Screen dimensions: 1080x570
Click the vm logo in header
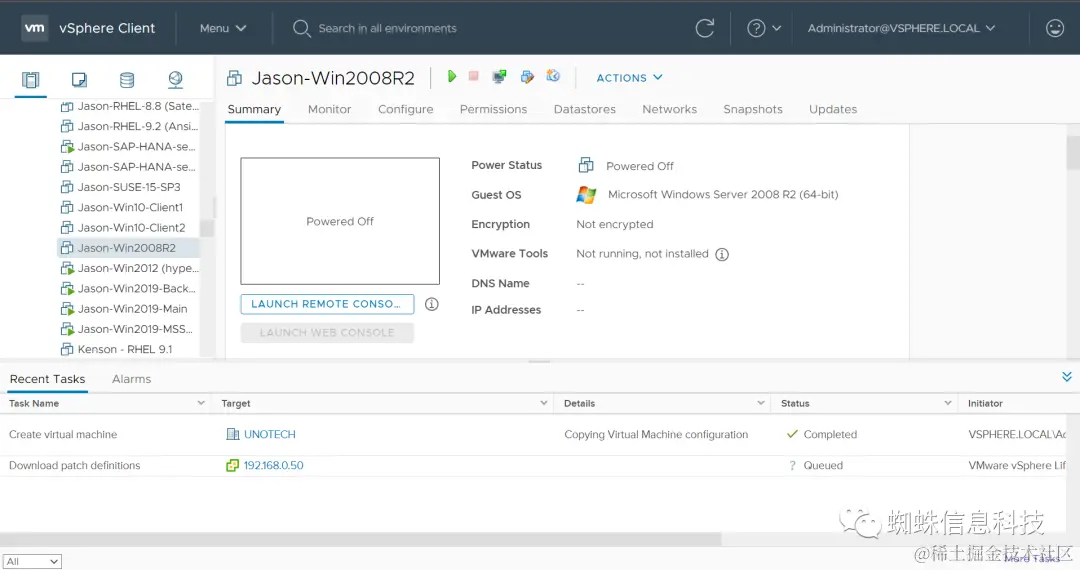(x=34, y=28)
